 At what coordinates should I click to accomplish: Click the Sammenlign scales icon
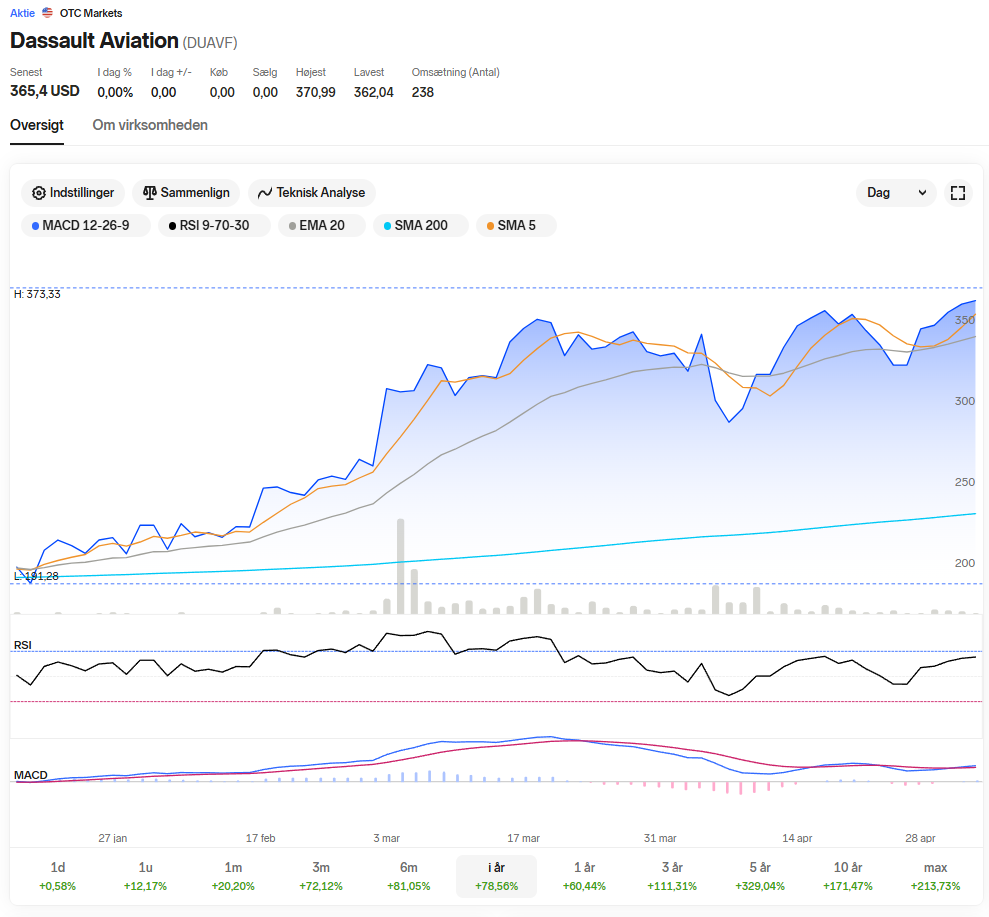[x=149, y=193]
